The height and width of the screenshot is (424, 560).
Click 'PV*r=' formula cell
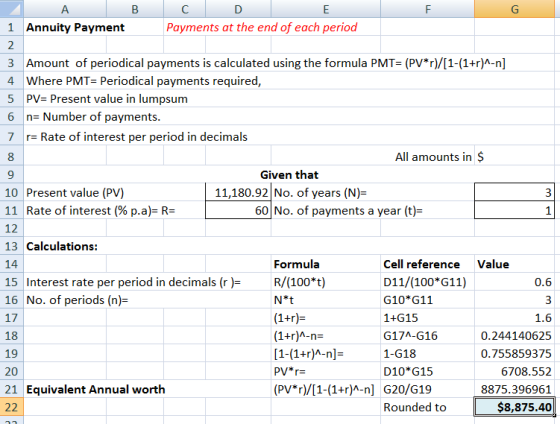(x=290, y=371)
